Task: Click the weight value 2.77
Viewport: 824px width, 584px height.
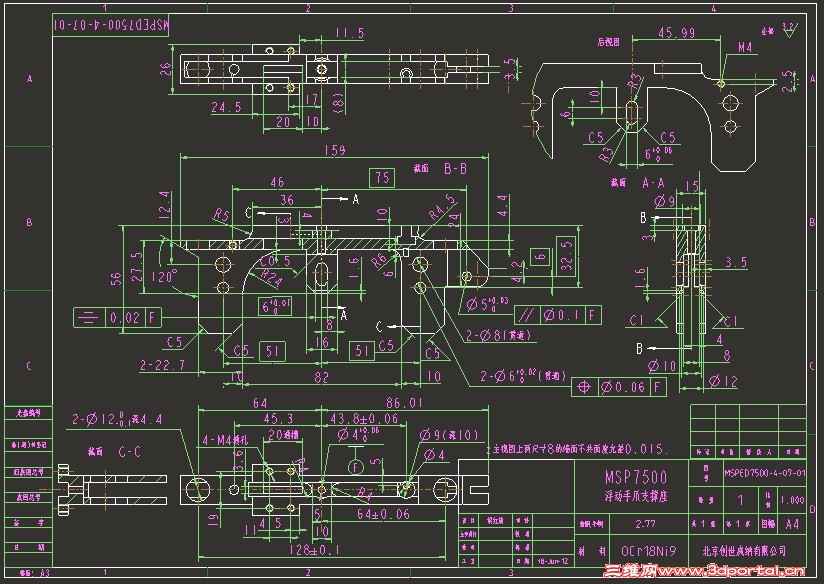Action: click(645, 524)
